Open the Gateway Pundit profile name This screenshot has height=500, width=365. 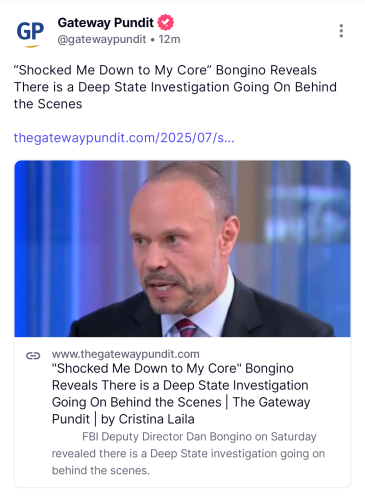105,23
